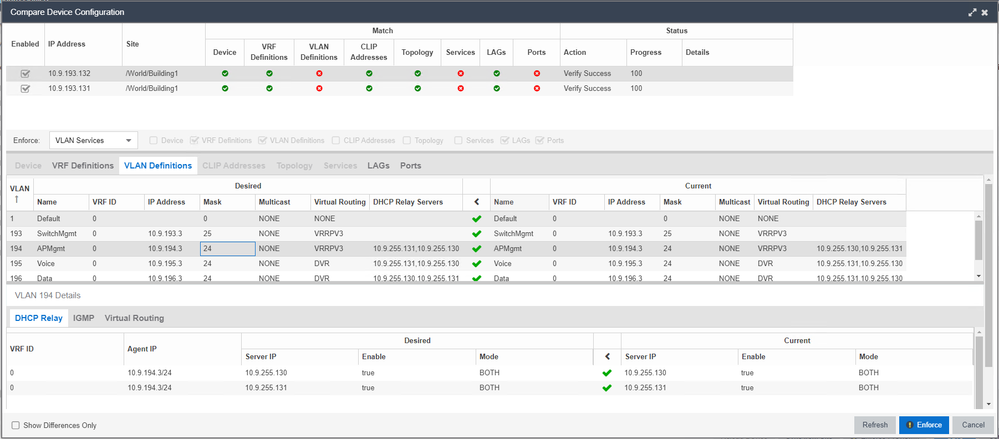Click green checkmark for DHCP server 10.9.255.131
Viewport: 999px width, 439px height.
606,387
